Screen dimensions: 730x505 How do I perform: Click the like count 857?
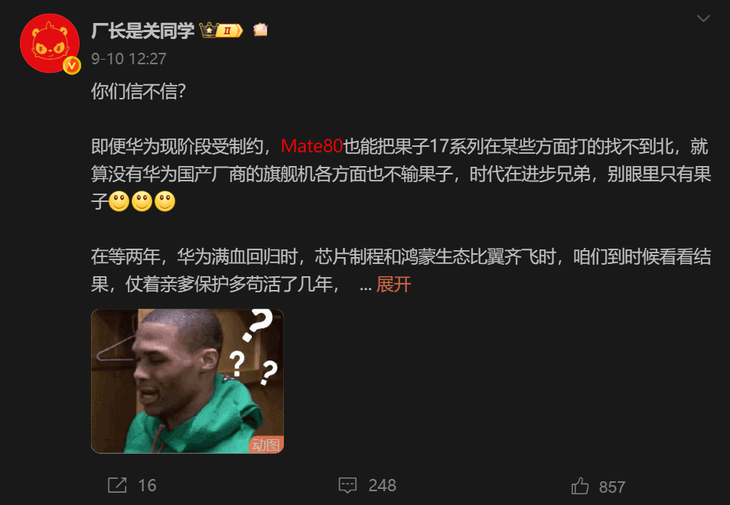pyautogui.click(x=612, y=487)
